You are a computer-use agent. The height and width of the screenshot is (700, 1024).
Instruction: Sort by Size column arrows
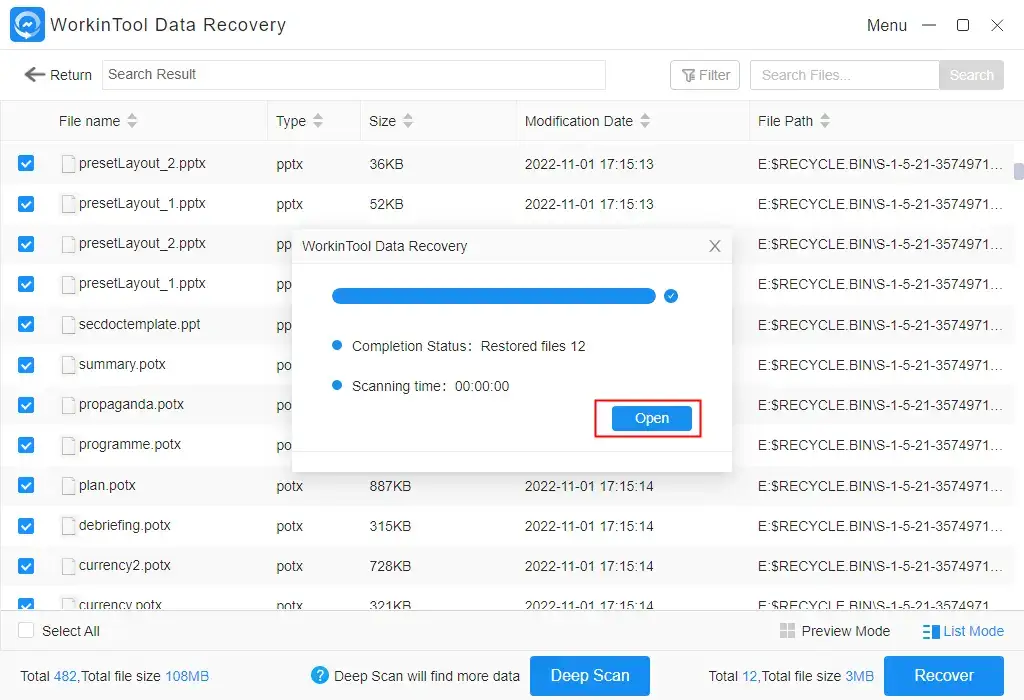[x=408, y=121]
